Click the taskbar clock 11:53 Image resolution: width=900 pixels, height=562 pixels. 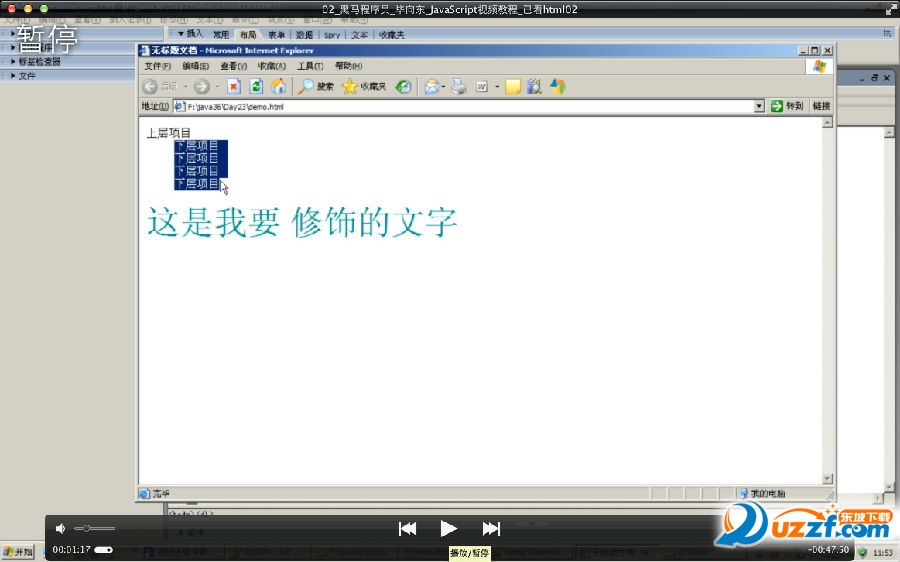coord(883,553)
